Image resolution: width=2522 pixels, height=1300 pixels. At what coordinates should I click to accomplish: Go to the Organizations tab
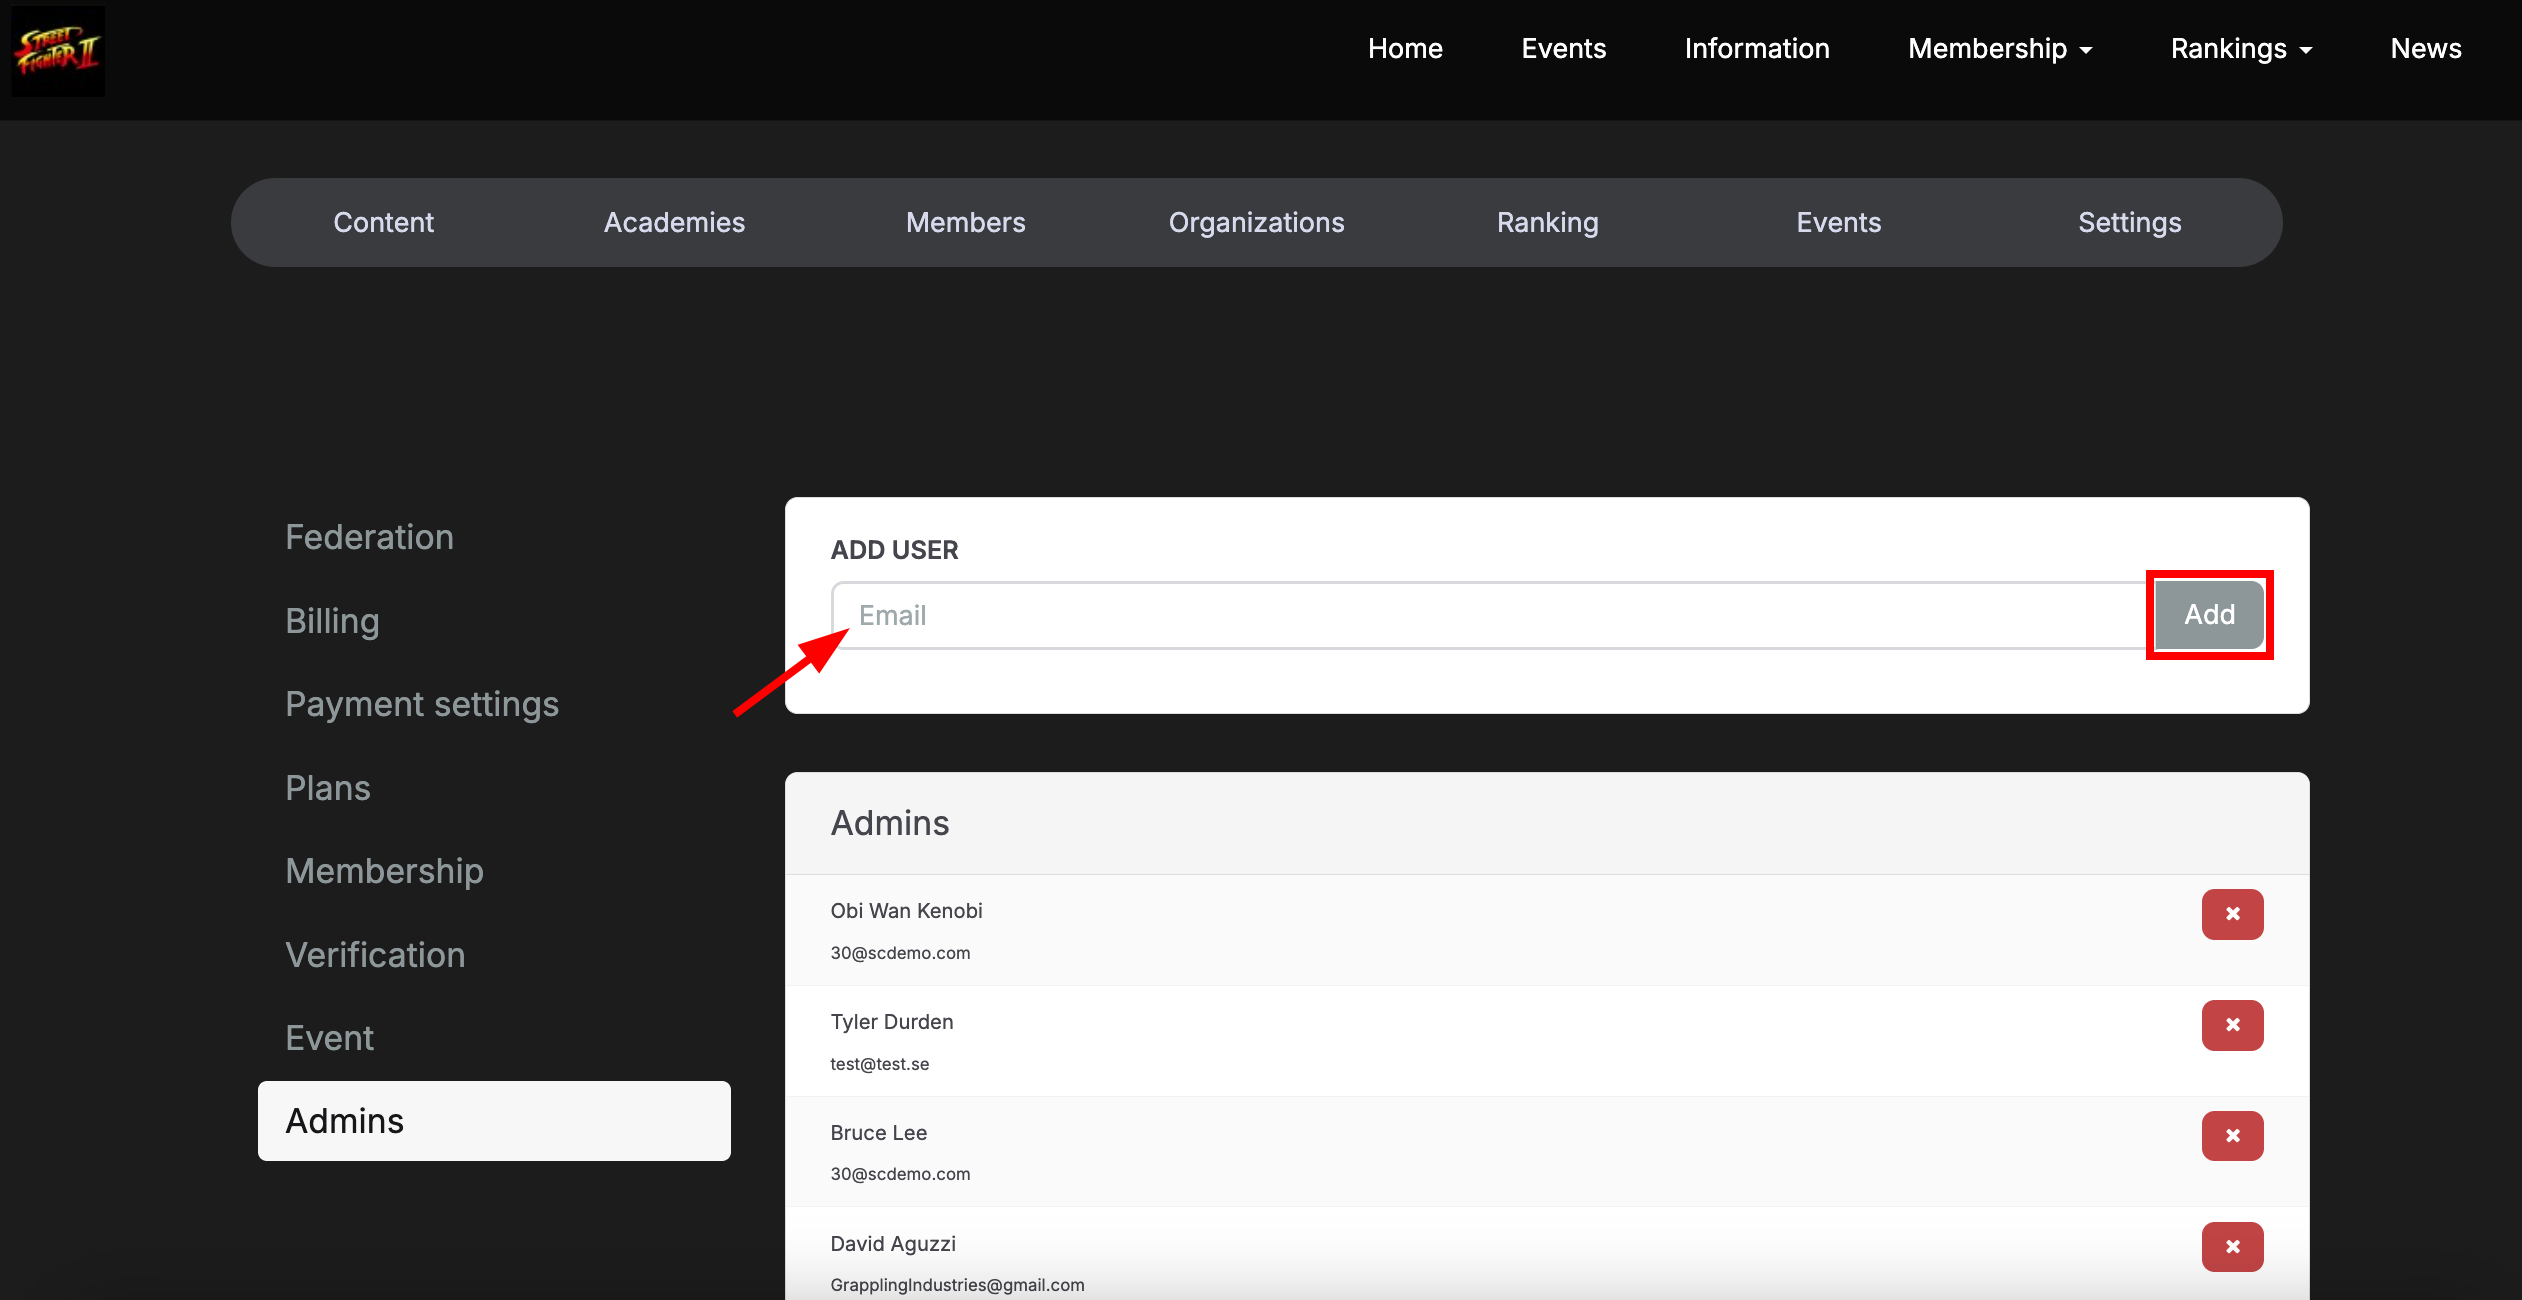tap(1256, 222)
